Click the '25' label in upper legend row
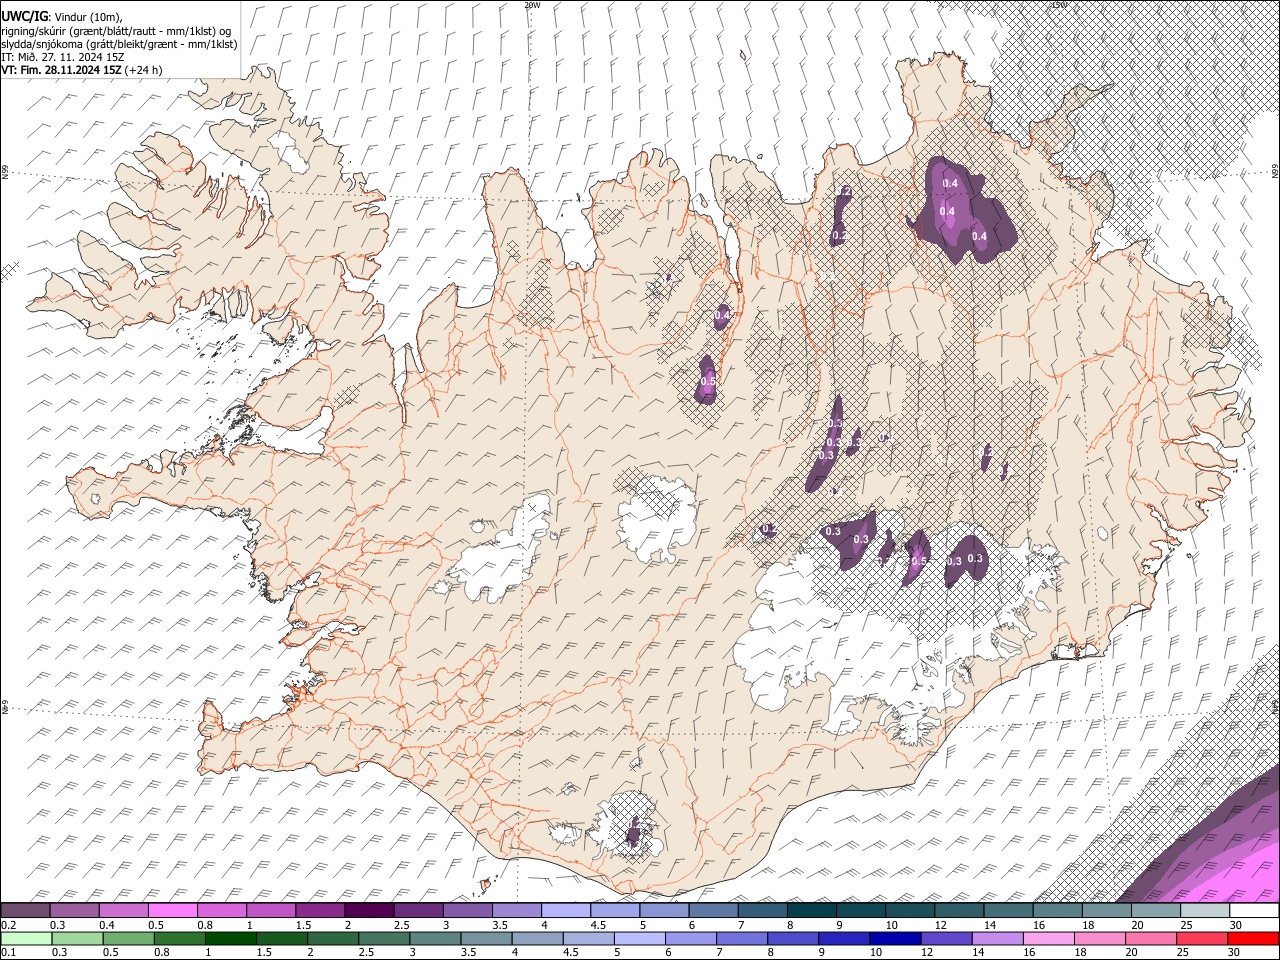Screen dimensions: 1280x960 1186,925
